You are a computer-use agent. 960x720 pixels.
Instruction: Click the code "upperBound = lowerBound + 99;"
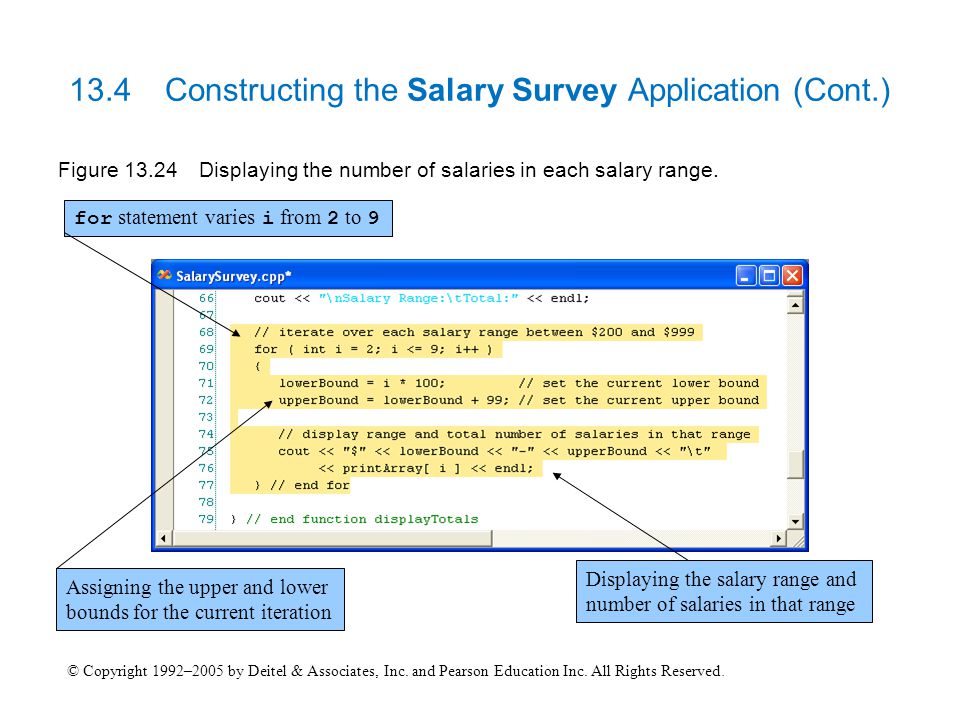(x=394, y=400)
